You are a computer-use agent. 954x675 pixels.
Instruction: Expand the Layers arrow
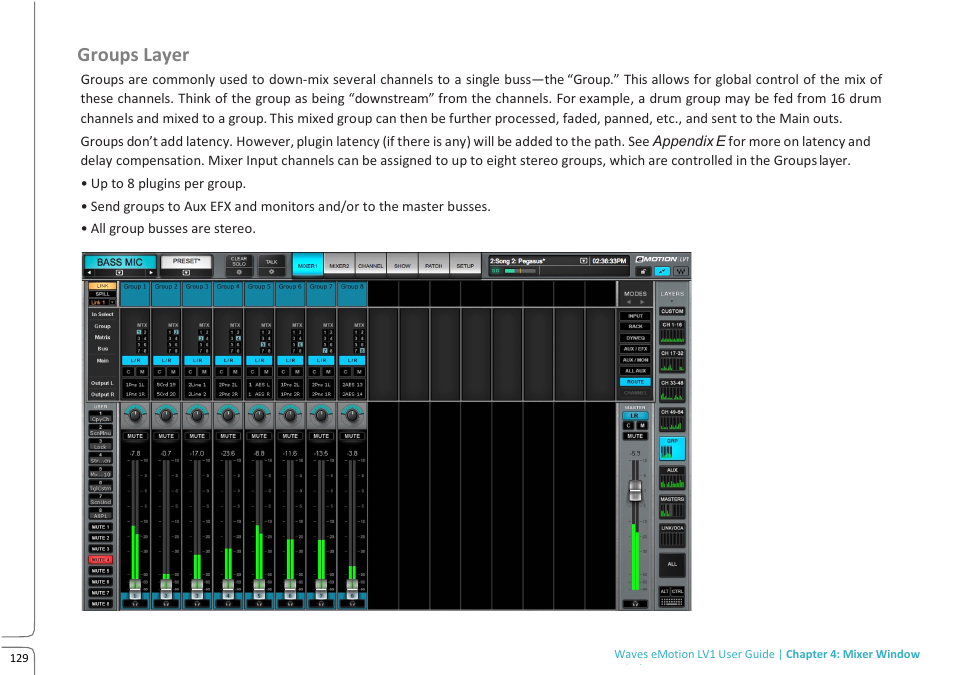672,302
